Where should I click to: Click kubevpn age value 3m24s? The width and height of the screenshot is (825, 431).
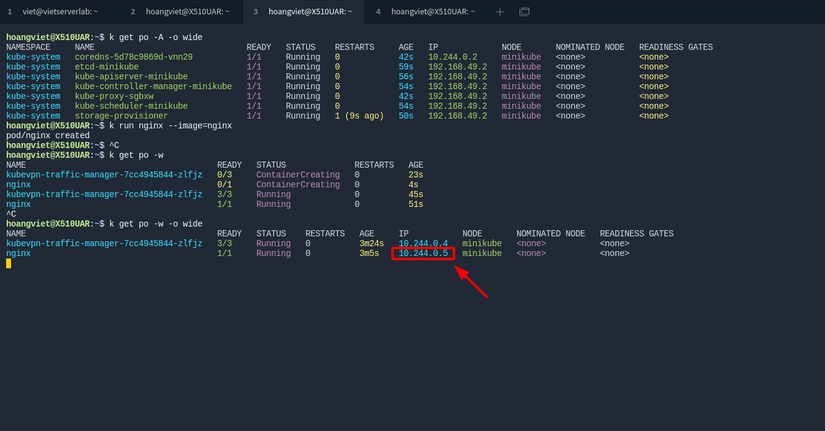coord(371,243)
